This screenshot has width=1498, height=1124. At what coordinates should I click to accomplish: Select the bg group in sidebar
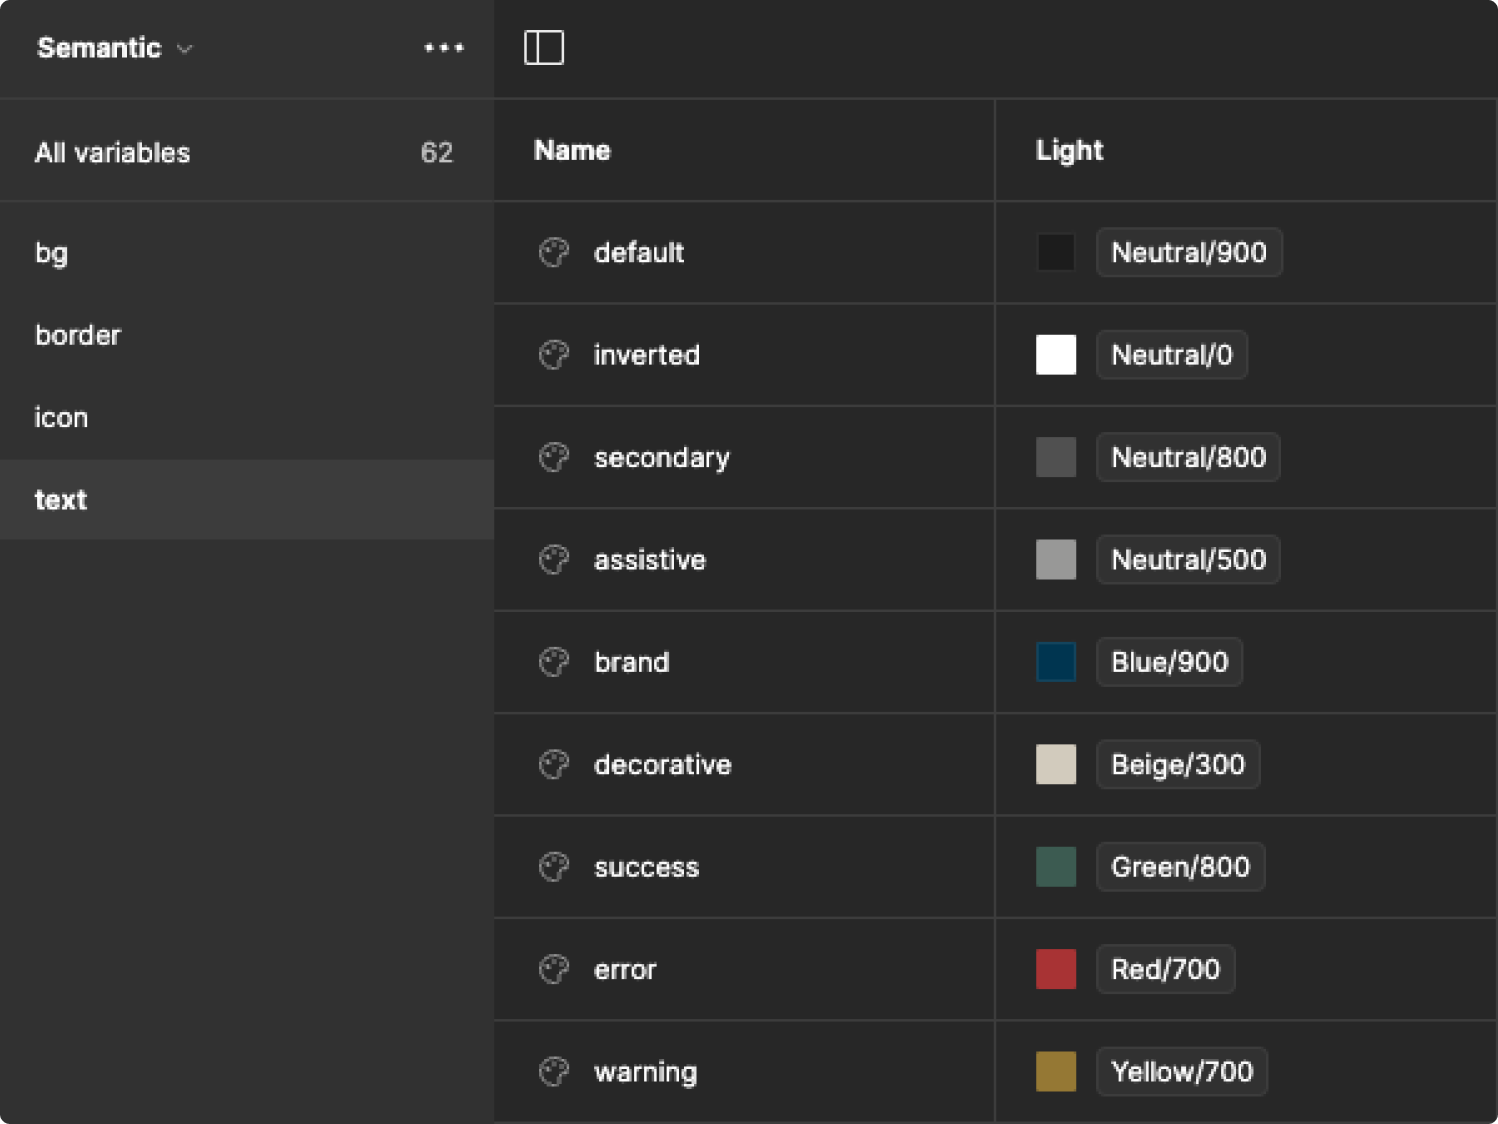[x=52, y=253]
